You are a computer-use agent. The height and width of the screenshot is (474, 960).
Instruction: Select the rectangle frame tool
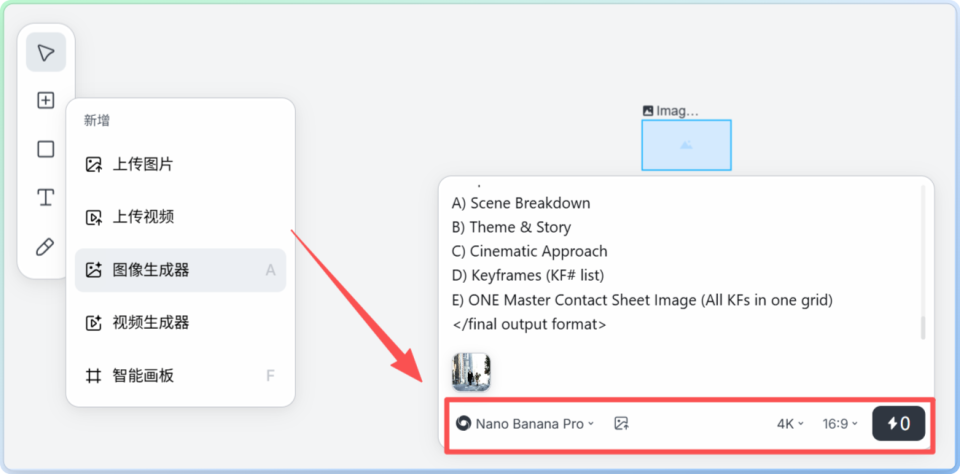point(46,149)
